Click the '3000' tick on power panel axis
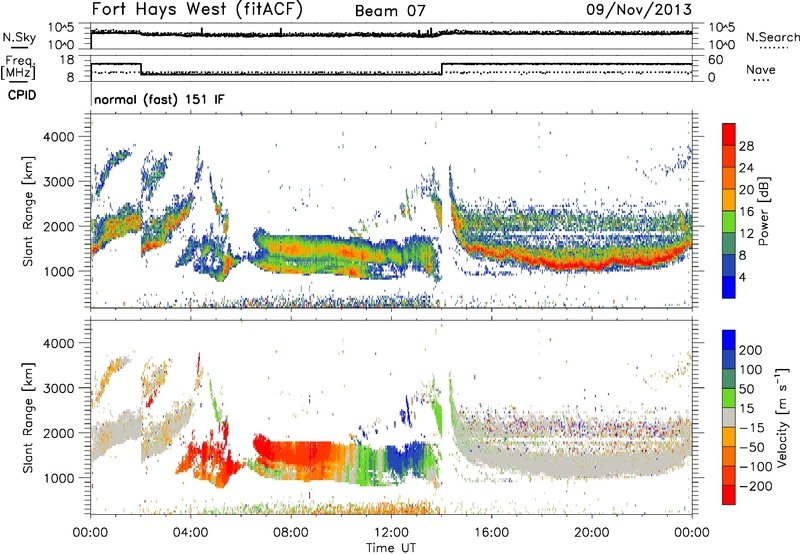 [x=58, y=182]
